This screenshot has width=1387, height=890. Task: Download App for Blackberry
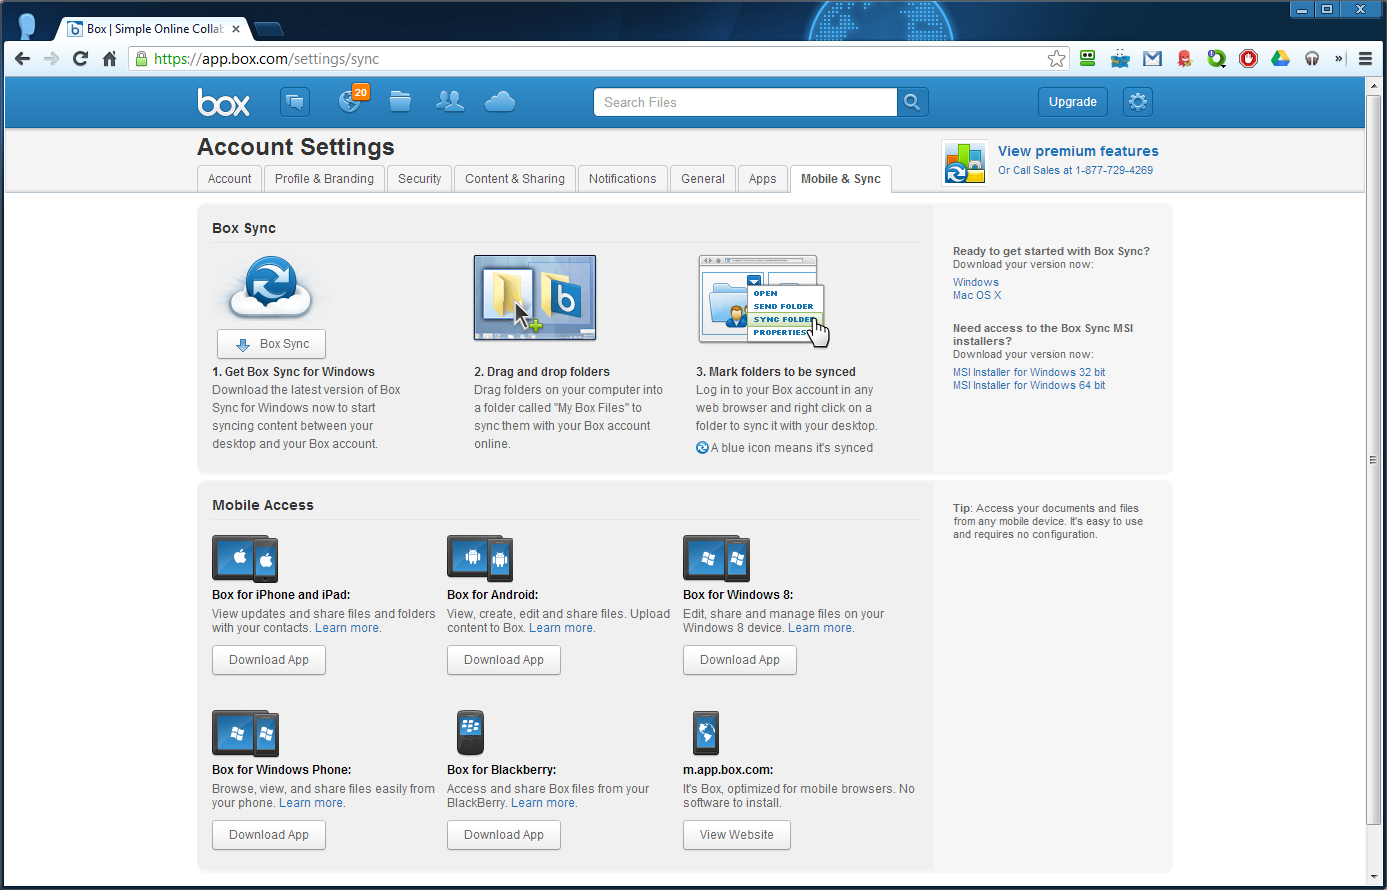pyautogui.click(x=504, y=835)
